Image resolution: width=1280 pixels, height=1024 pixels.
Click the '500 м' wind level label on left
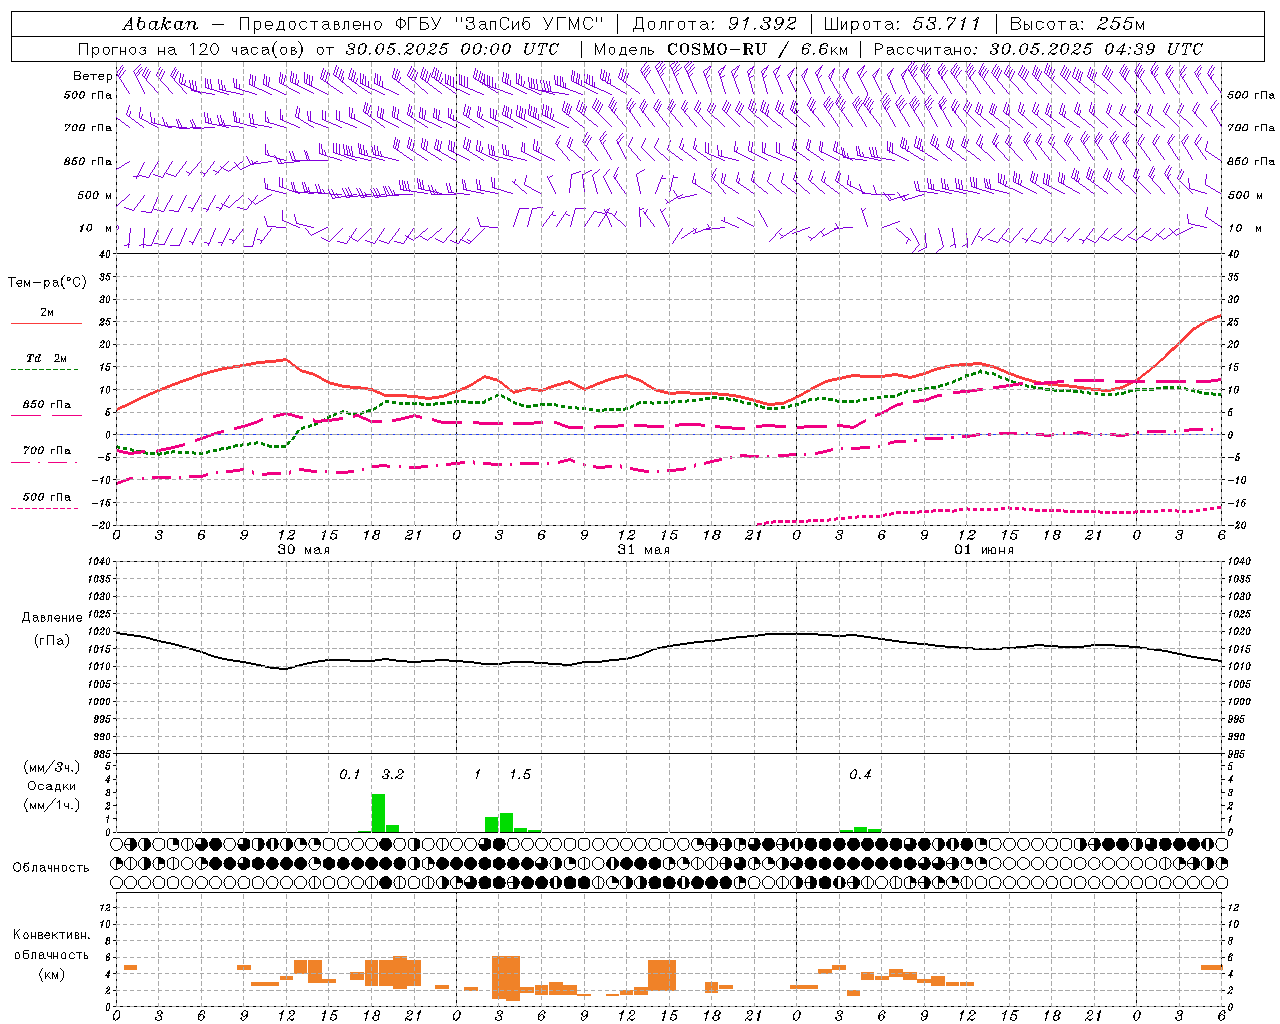coord(95,195)
